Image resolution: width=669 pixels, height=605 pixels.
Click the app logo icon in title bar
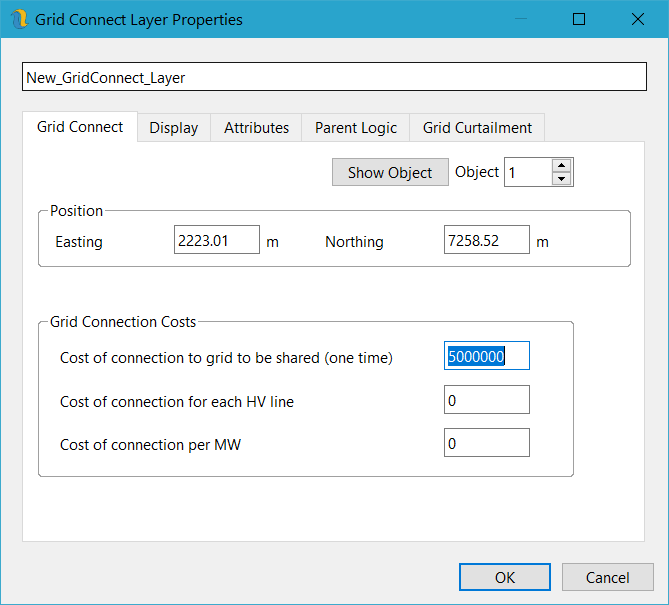pos(18,19)
